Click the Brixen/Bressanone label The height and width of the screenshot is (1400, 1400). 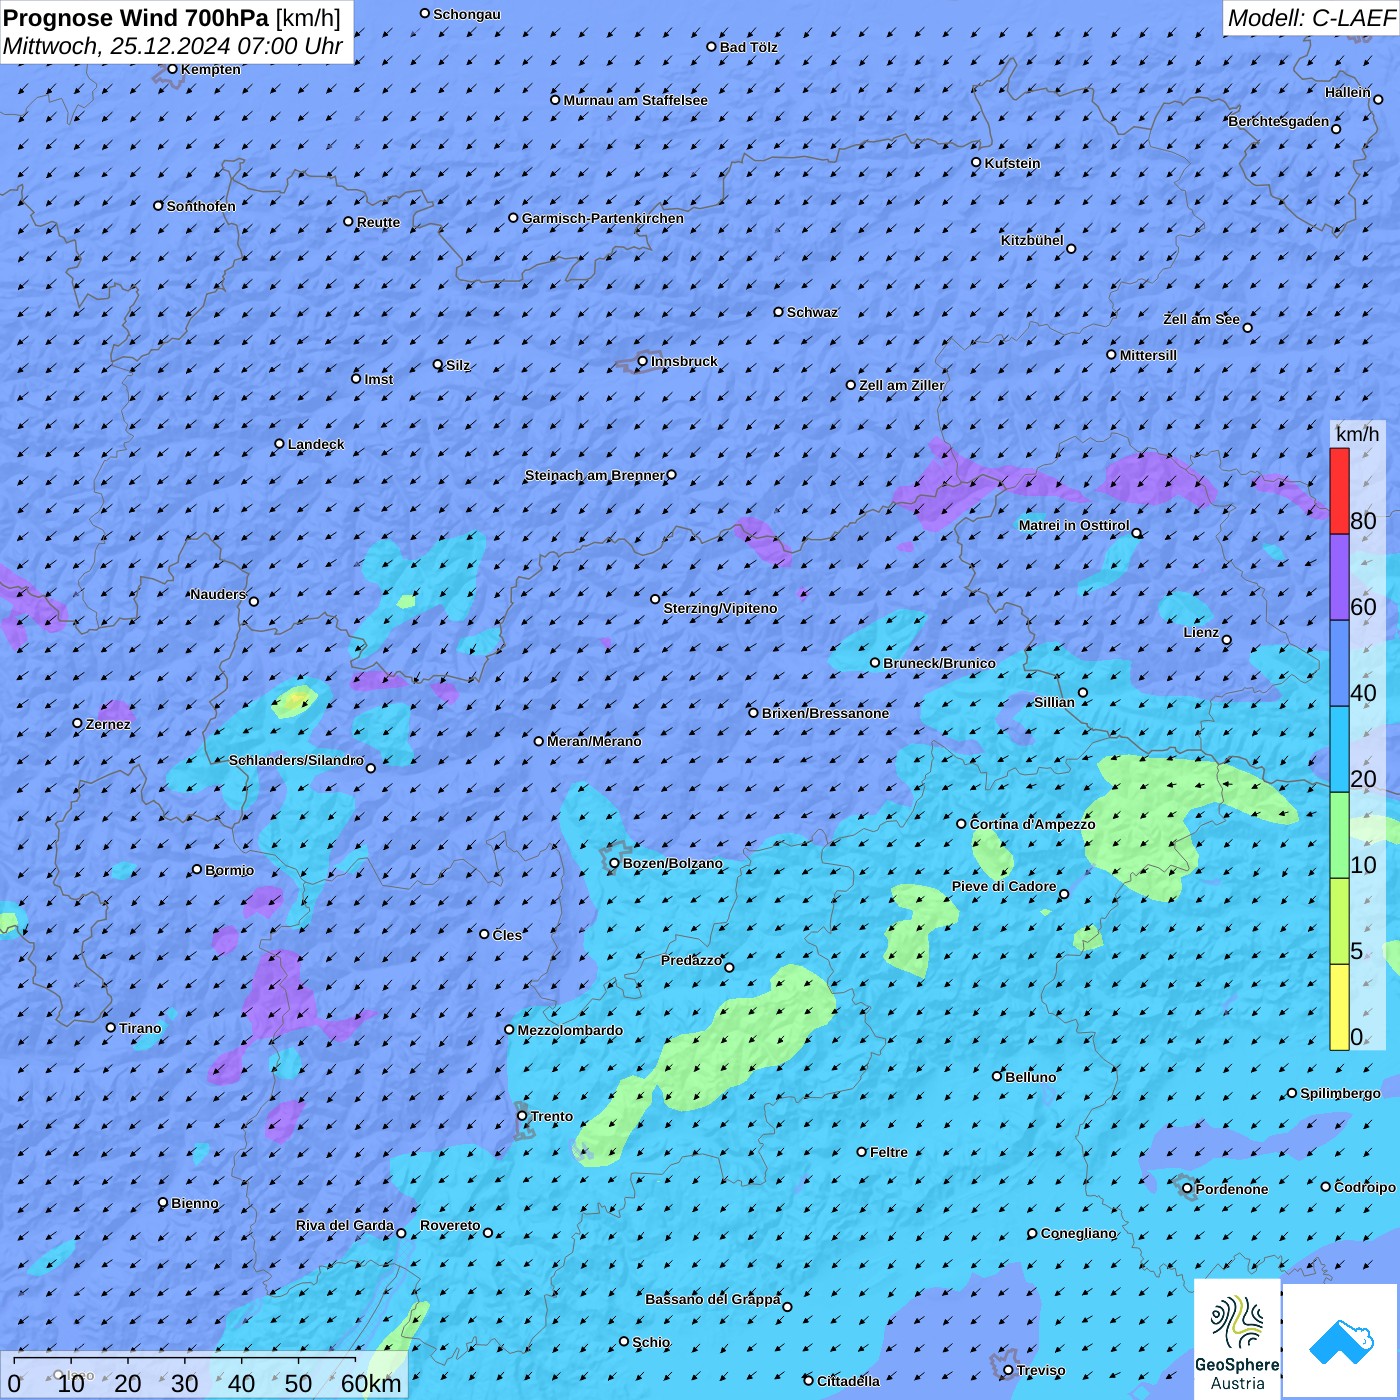pos(826,713)
